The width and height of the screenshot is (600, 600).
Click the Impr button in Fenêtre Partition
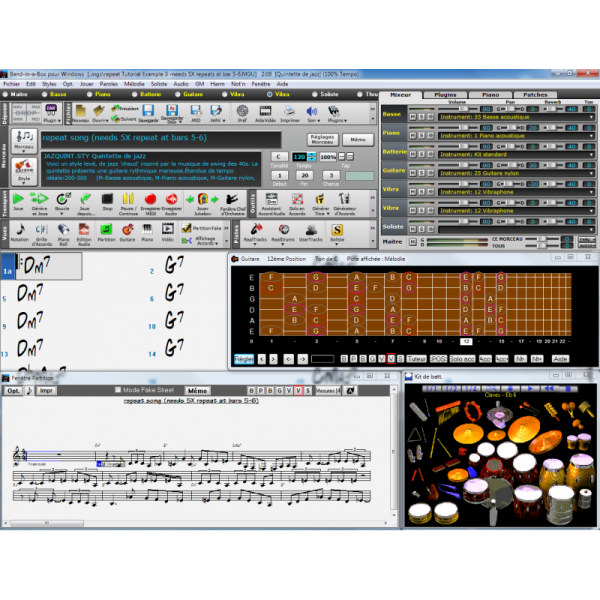[x=46, y=390]
